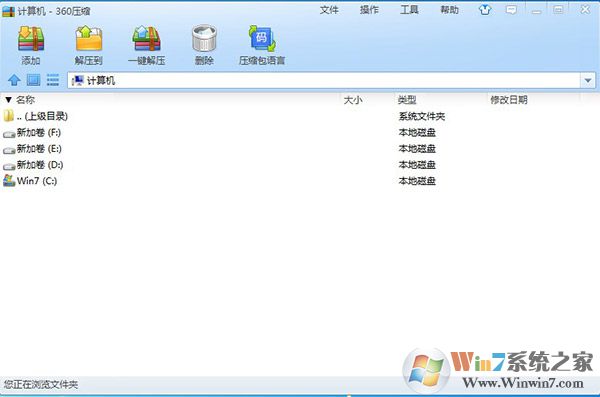Click the 添加 (Add) archive icon
Image resolution: width=600 pixels, height=397 pixels.
(x=31, y=39)
